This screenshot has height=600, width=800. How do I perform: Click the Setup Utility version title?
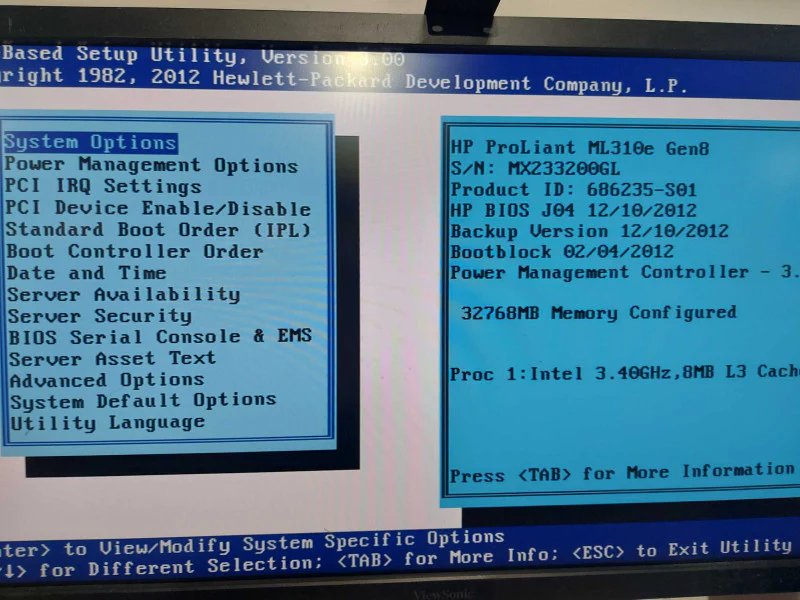tap(203, 56)
